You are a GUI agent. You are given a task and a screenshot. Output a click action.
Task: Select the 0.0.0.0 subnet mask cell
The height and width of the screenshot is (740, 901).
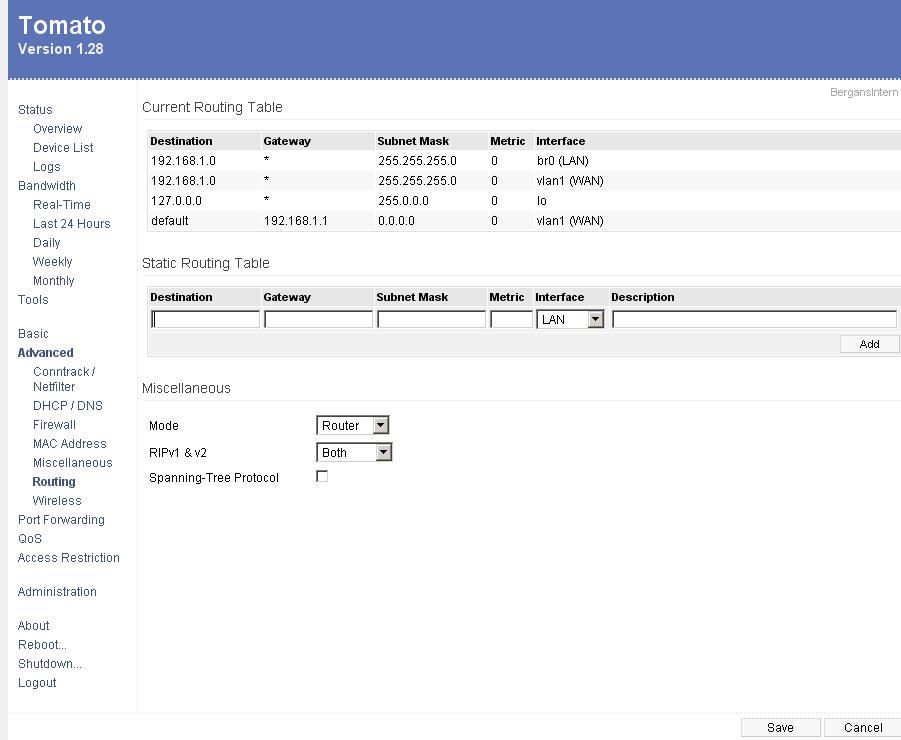(396, 221)
